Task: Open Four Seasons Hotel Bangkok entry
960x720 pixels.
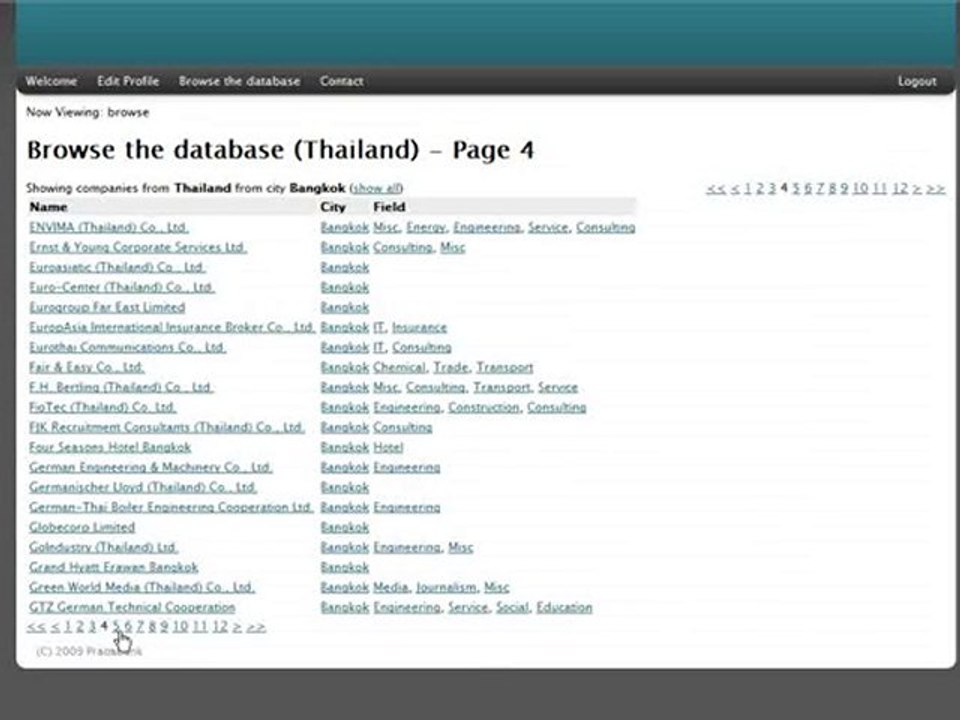Action: pos(110,448)
